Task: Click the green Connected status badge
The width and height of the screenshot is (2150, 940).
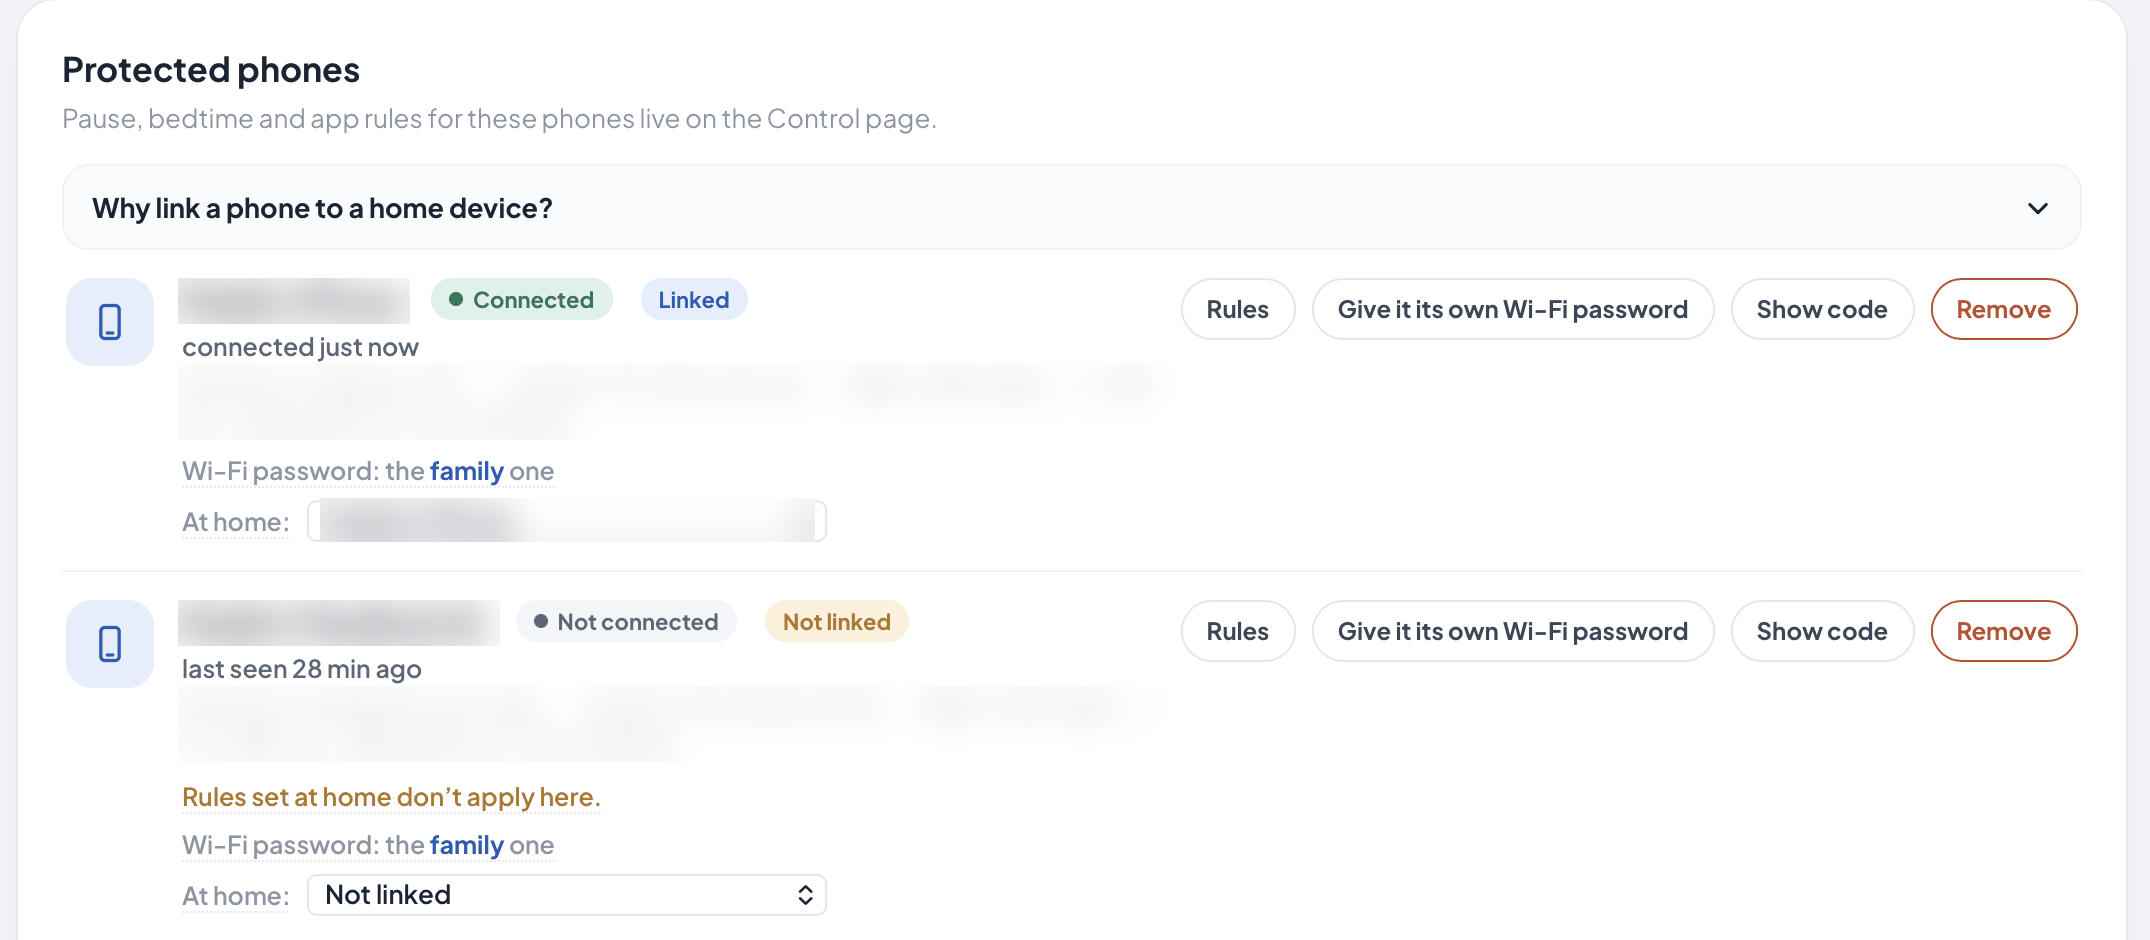Action: pyautogui.click(x=521, y=300)
